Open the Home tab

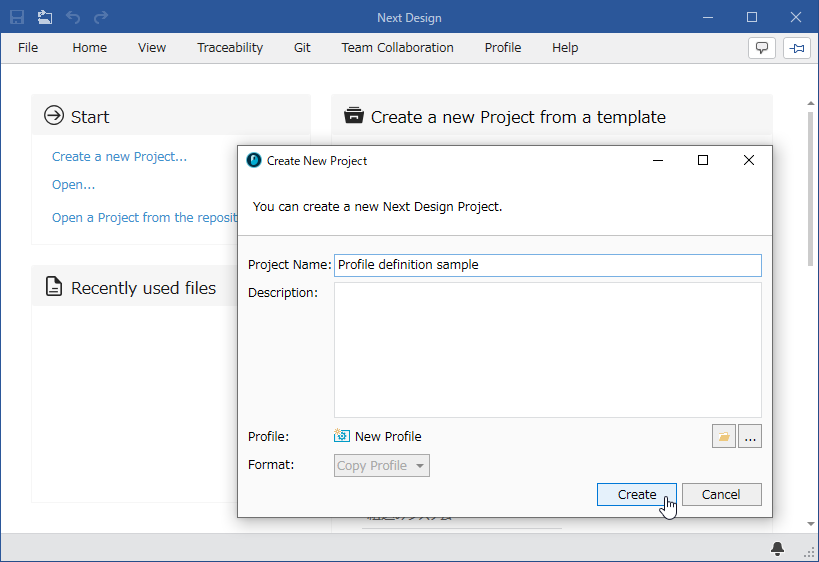coord(89,48)
